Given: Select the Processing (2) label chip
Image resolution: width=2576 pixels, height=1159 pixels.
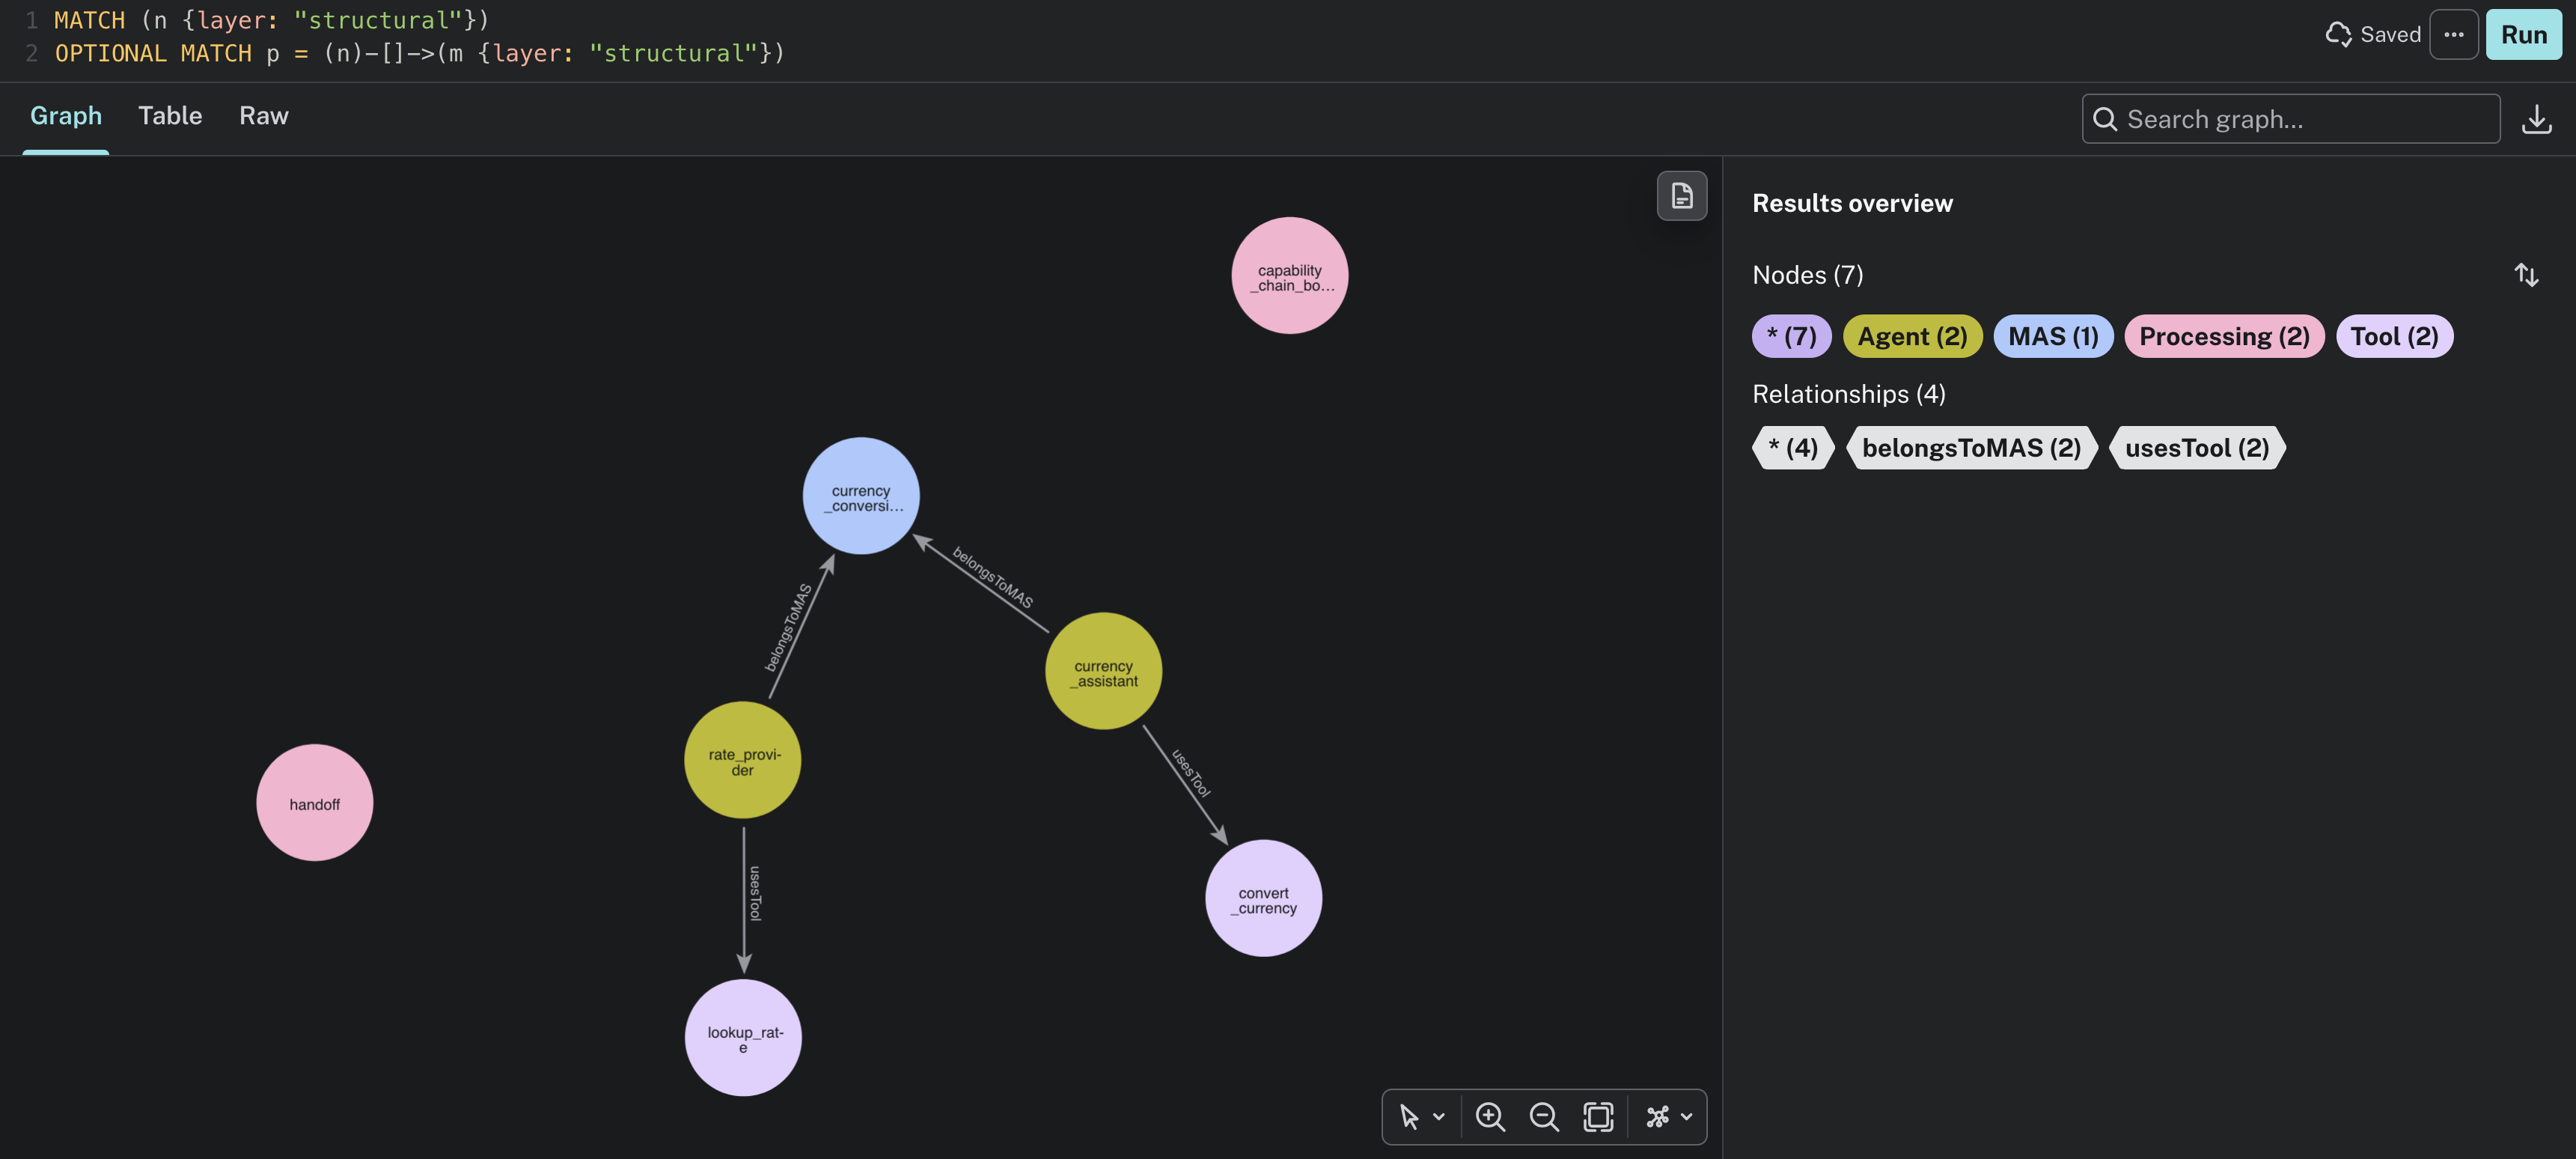Looking at the screenshot, I should (x=2224, y=336).
